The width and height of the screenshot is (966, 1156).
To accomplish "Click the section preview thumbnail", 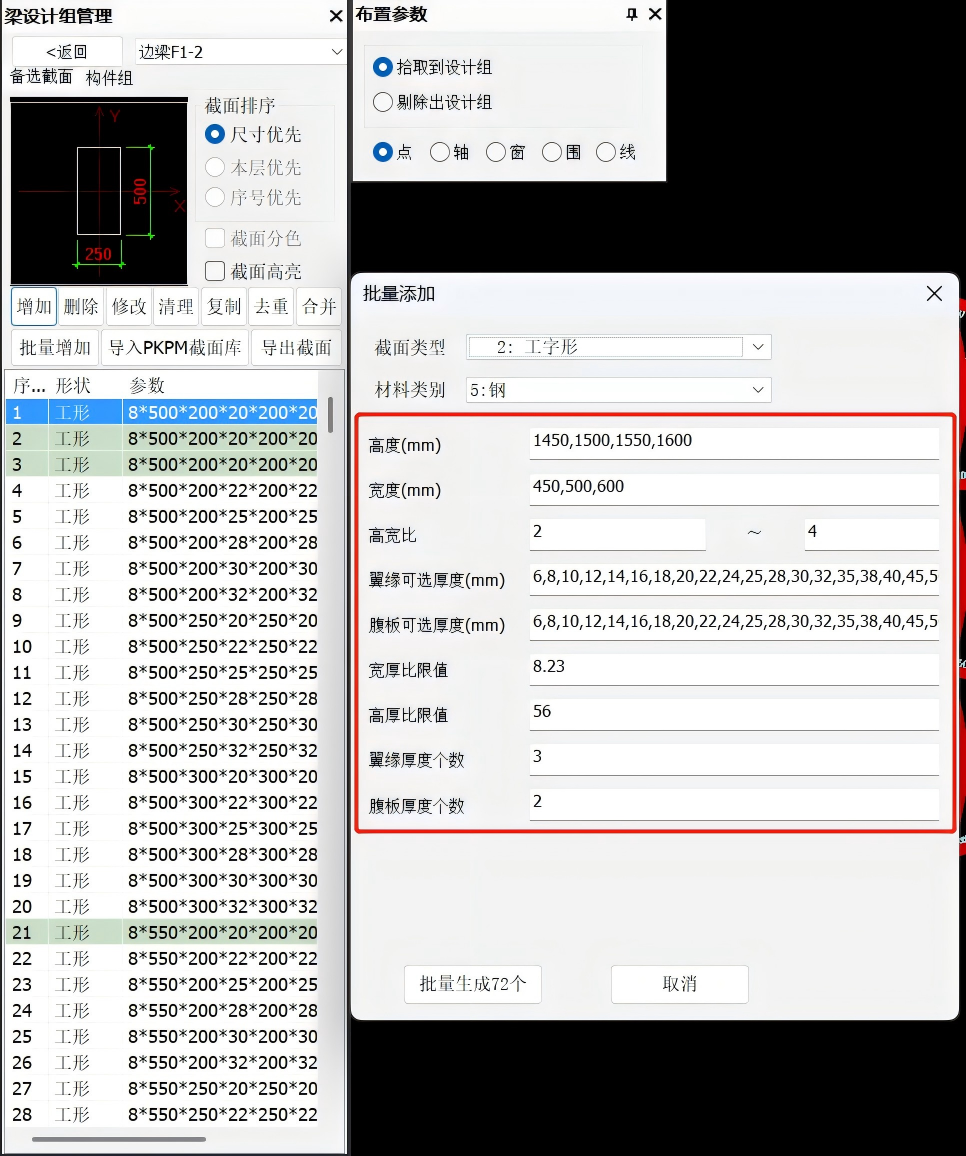I will [99, 192].
